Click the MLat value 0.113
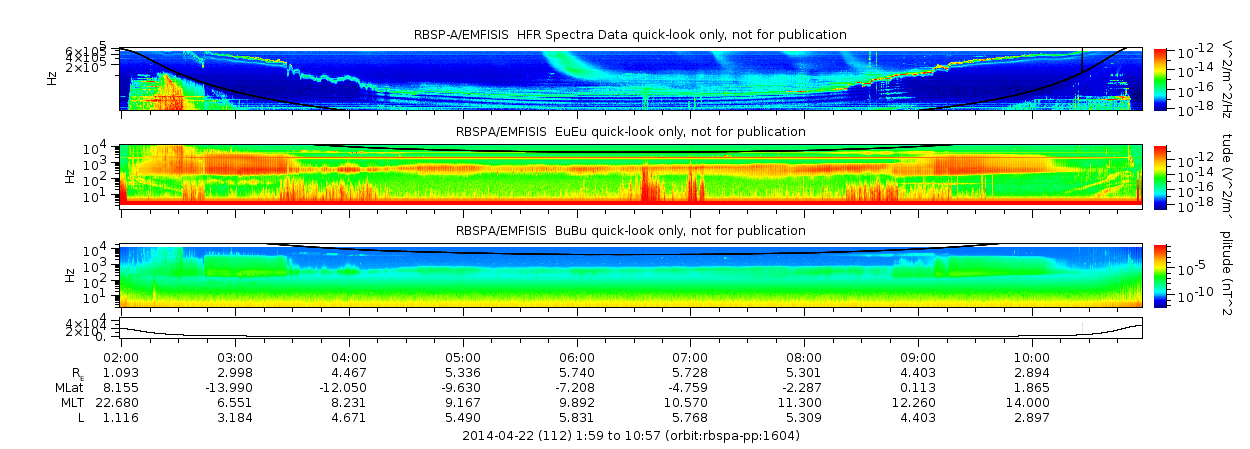 tap(919, 387)
